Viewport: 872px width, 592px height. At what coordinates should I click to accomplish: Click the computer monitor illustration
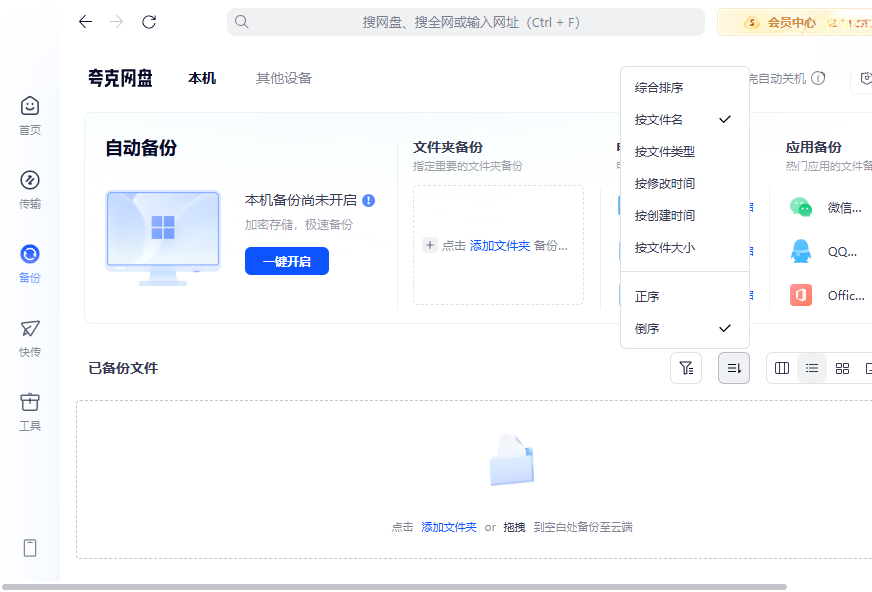pyautogui.click(x=163, y=238)
